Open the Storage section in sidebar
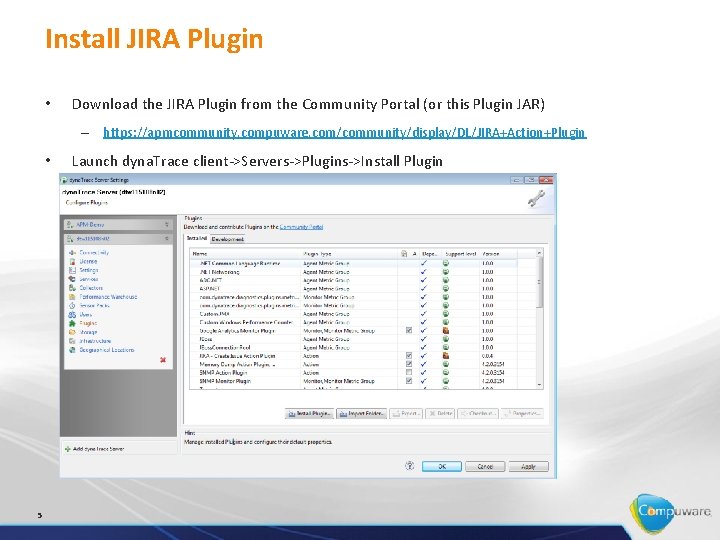The image size is (720, 540). click(88, 332)
